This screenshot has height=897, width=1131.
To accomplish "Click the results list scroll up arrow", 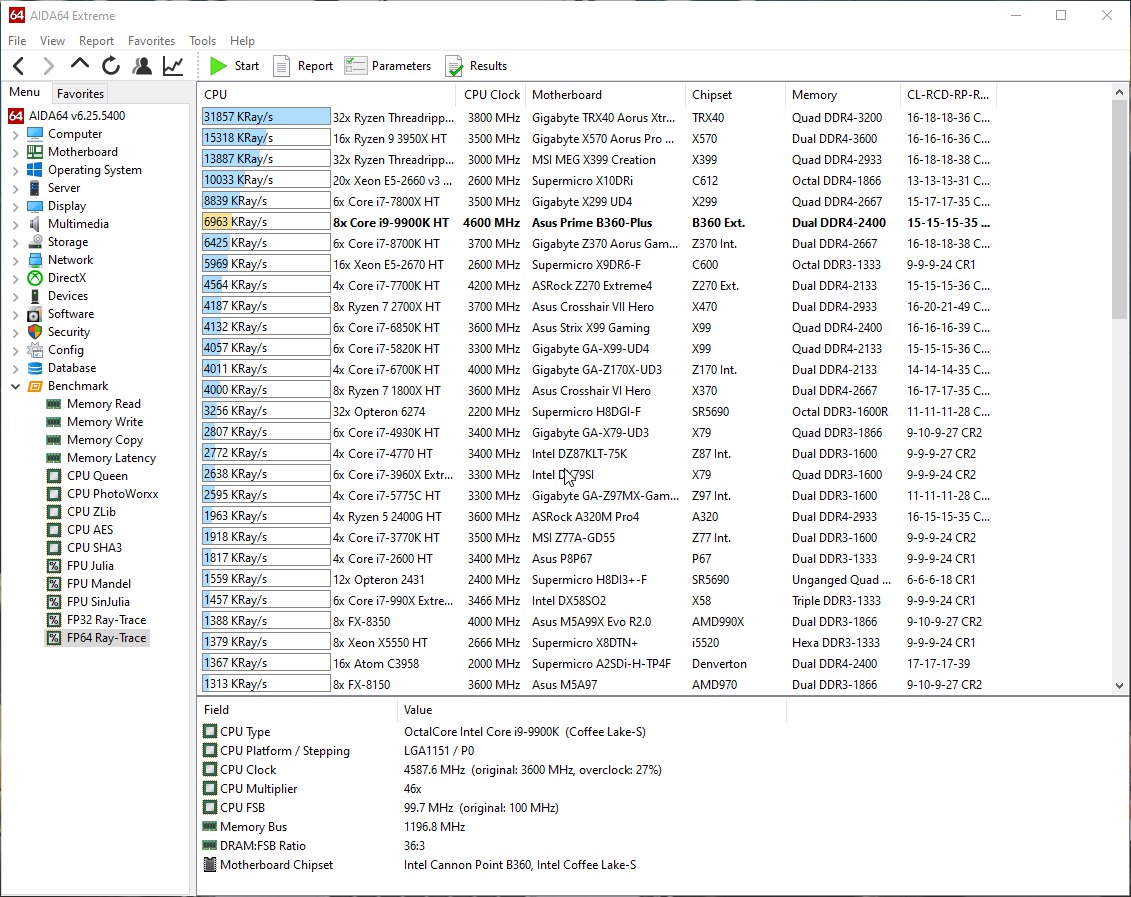I will coord(1119,92).
